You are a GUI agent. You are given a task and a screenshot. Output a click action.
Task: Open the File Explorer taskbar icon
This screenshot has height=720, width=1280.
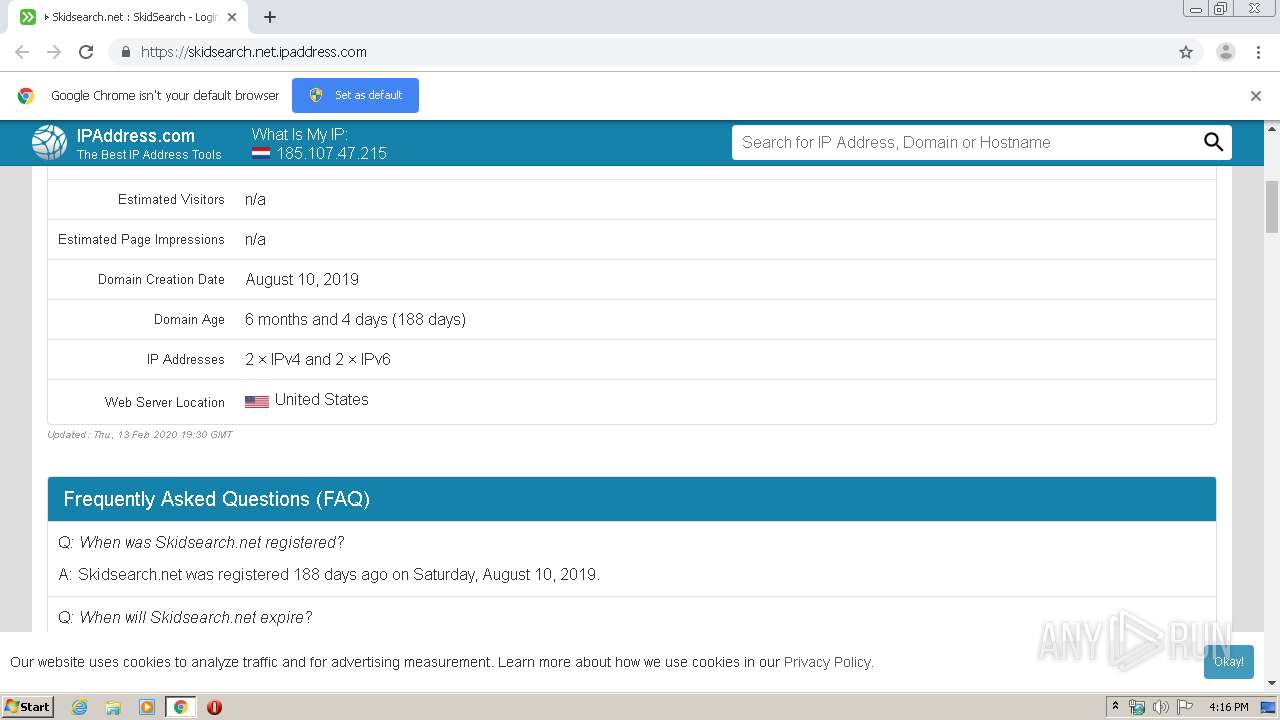(113, 707)
